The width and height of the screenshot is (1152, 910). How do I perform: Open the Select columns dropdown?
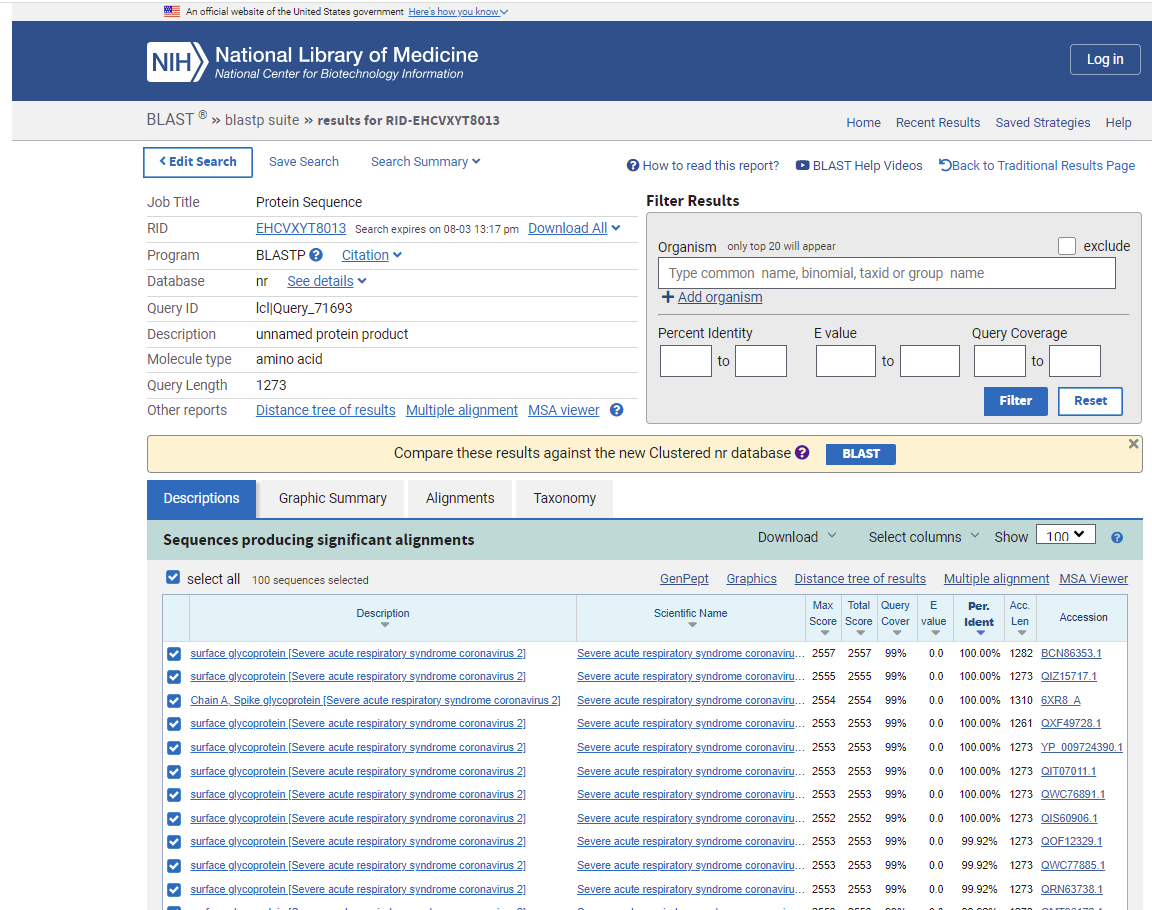pos(924,537)
